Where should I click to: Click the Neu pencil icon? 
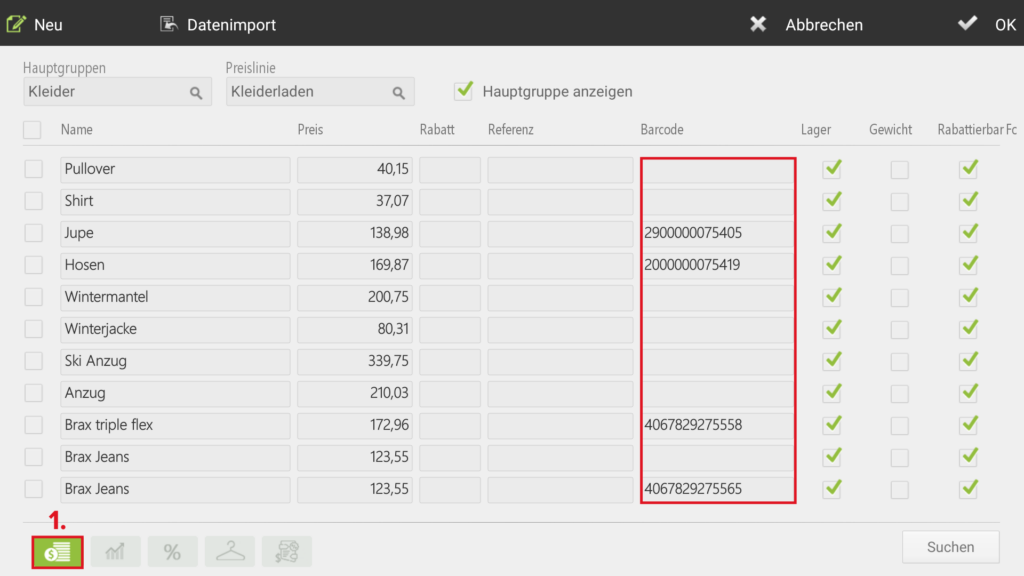pos(16,24)
